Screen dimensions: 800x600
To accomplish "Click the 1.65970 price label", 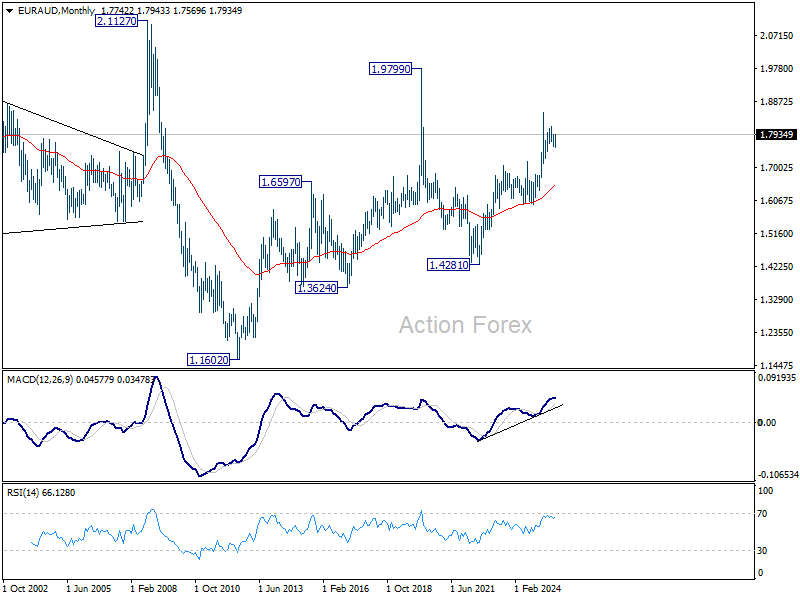I will [x=281, y=182].
